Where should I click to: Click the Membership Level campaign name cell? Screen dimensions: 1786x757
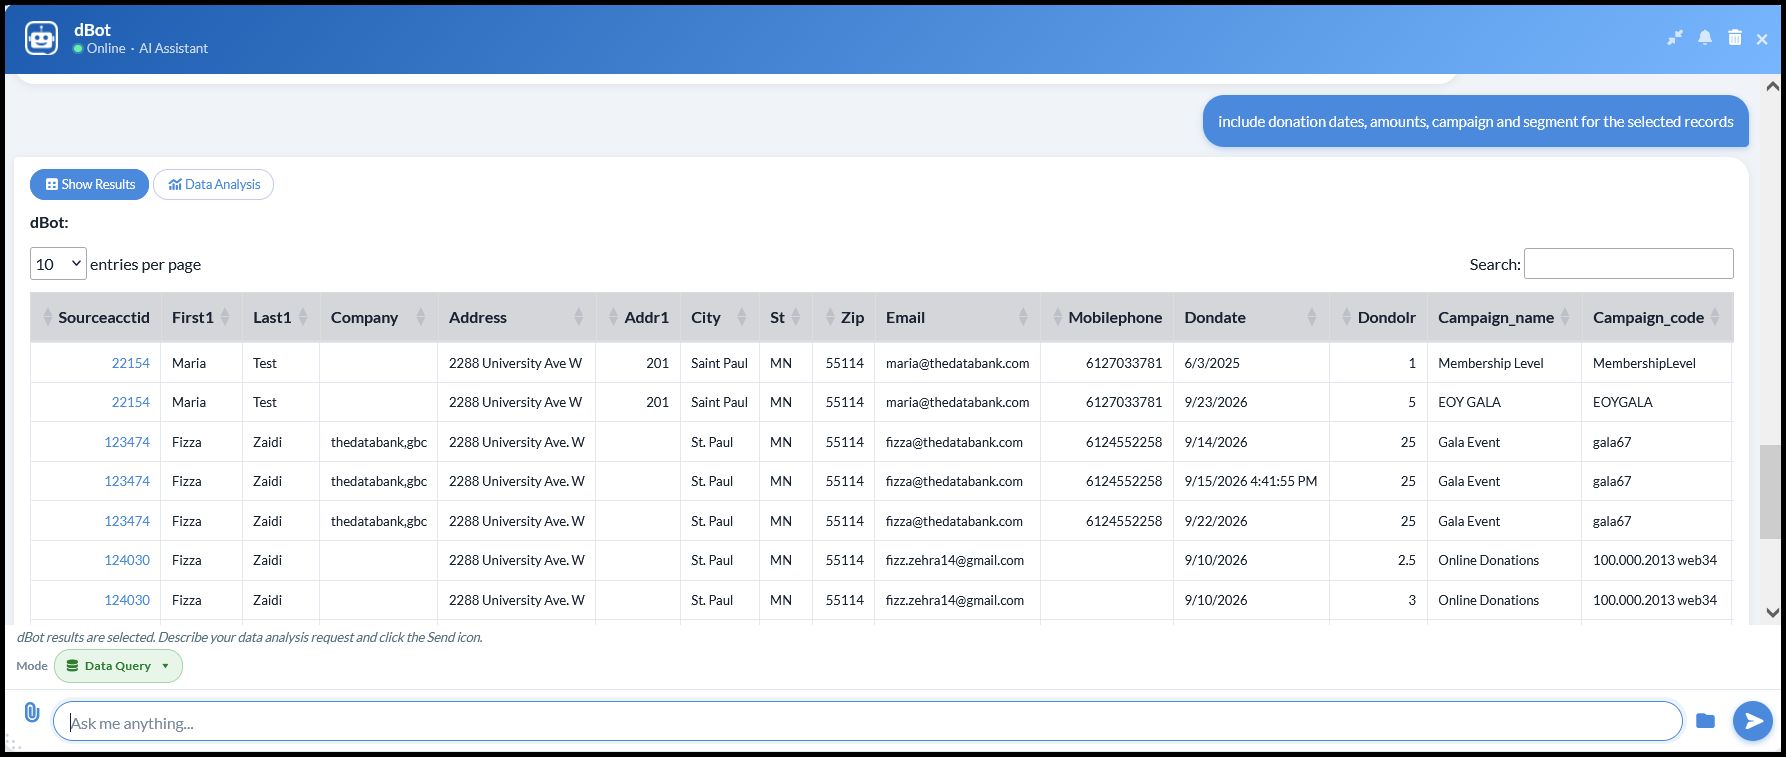1504,363
